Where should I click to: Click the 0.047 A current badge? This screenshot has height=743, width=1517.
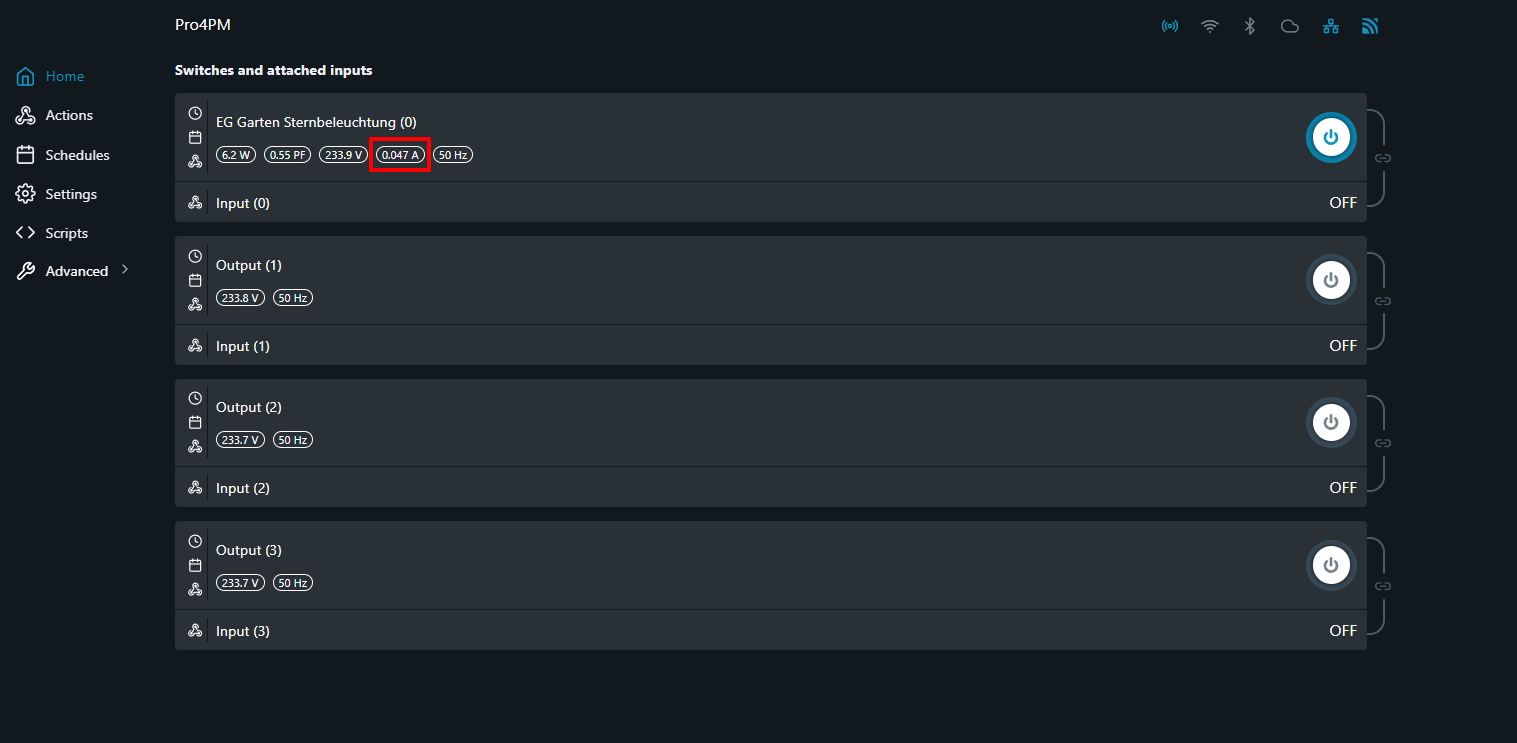(x=400, y=155)
